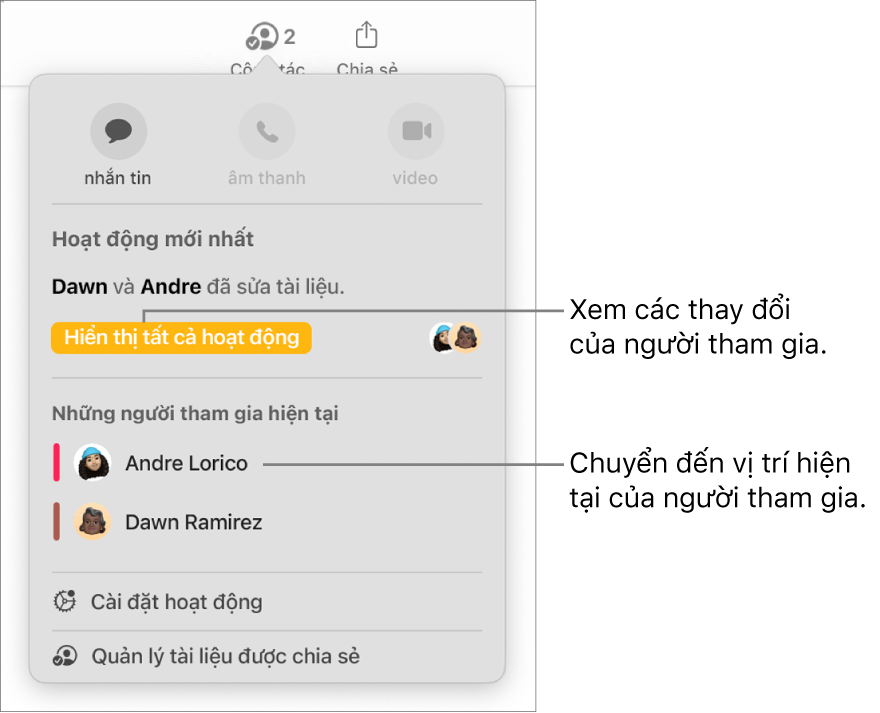
Task: Start audio call via phone icon
Action: click(x=267, y=131)
